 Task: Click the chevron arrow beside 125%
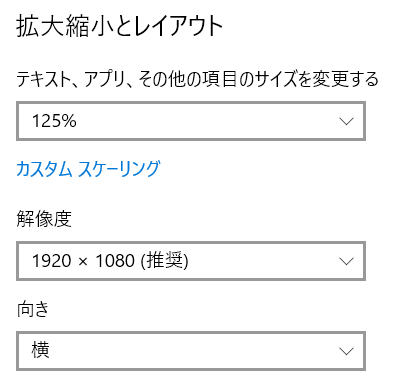click(346, 121)
